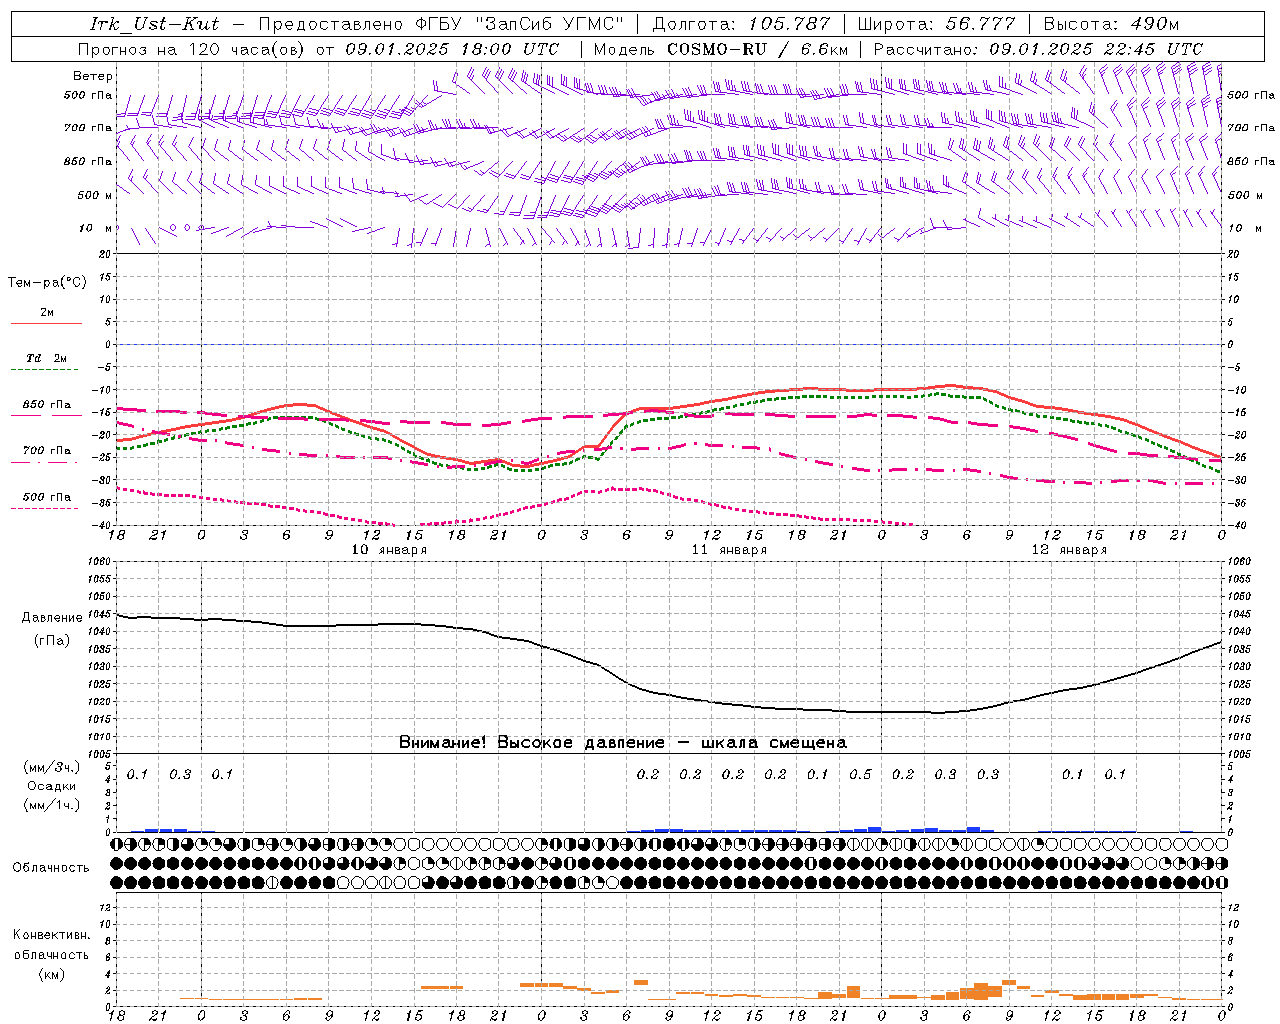Click the red solid 2м legend line
This screenshot has height=1024, width=1280.
coord(46,324)
